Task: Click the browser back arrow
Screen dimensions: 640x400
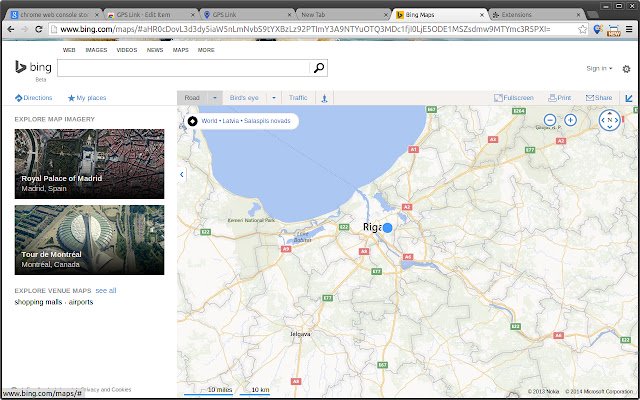Action: 11,29
